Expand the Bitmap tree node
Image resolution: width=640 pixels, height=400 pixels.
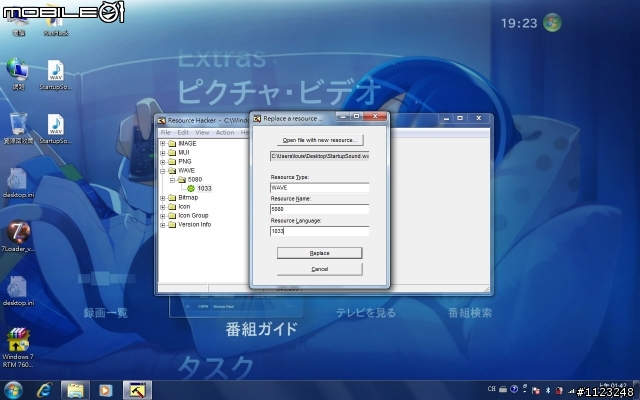[x=162, y=198]
